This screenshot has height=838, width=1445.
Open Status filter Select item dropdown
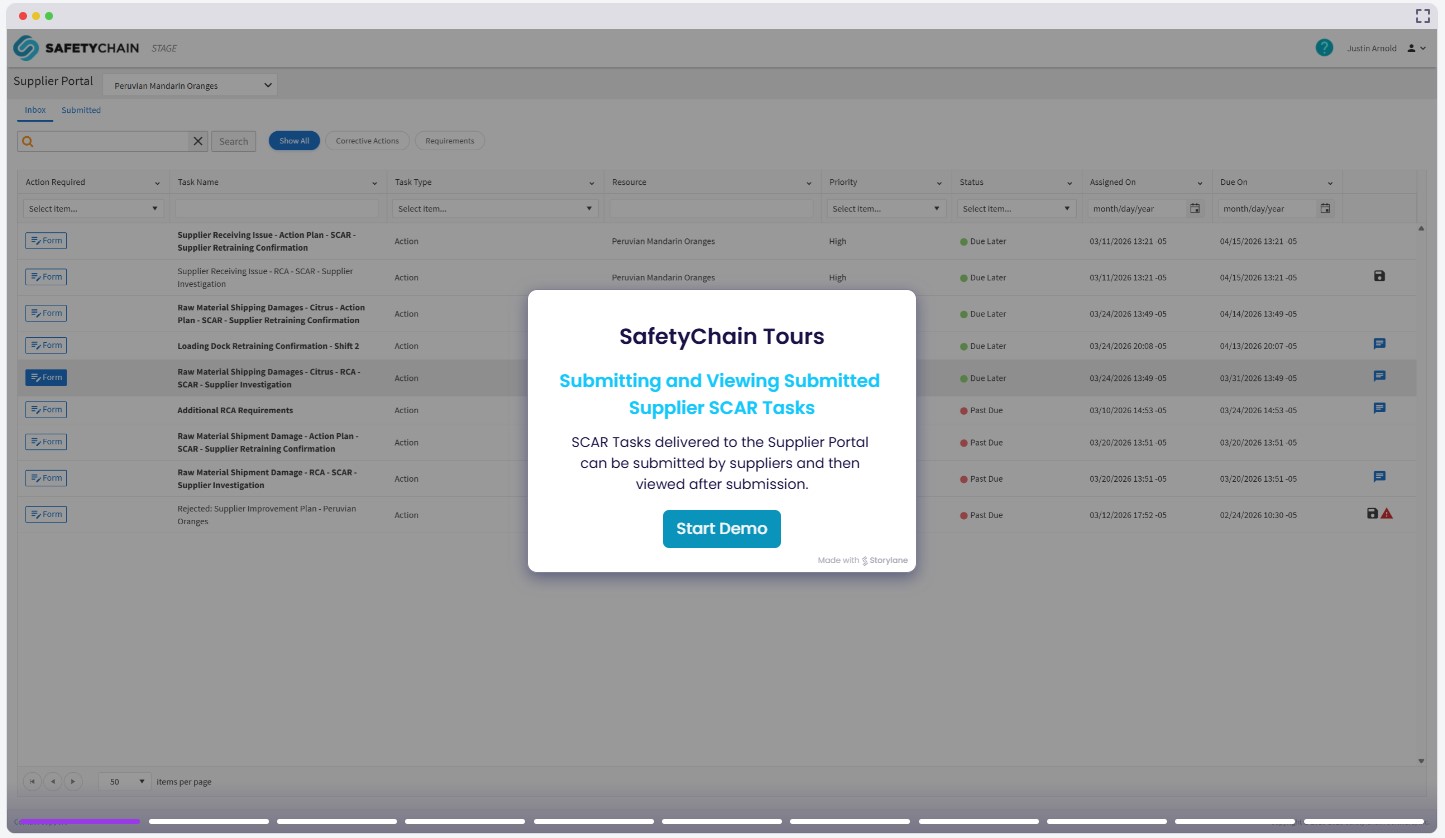click(x=1016, y=209)
